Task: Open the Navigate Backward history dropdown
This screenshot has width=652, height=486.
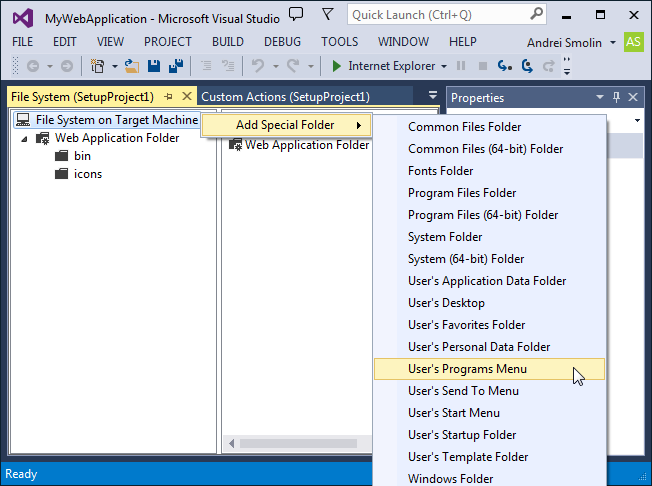Action: click(x=49, y=67)
